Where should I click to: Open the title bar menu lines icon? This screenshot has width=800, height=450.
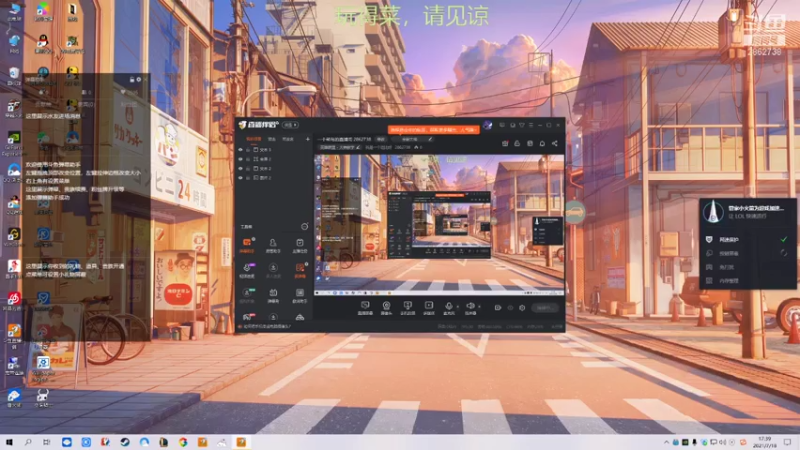coord(531,125)
